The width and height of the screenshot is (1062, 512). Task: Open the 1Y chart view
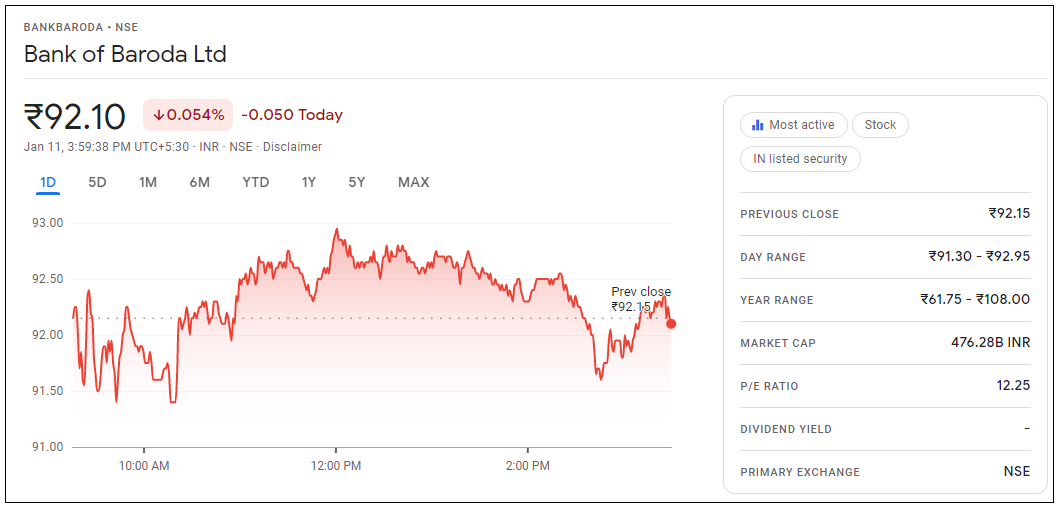tap(309, 182)
